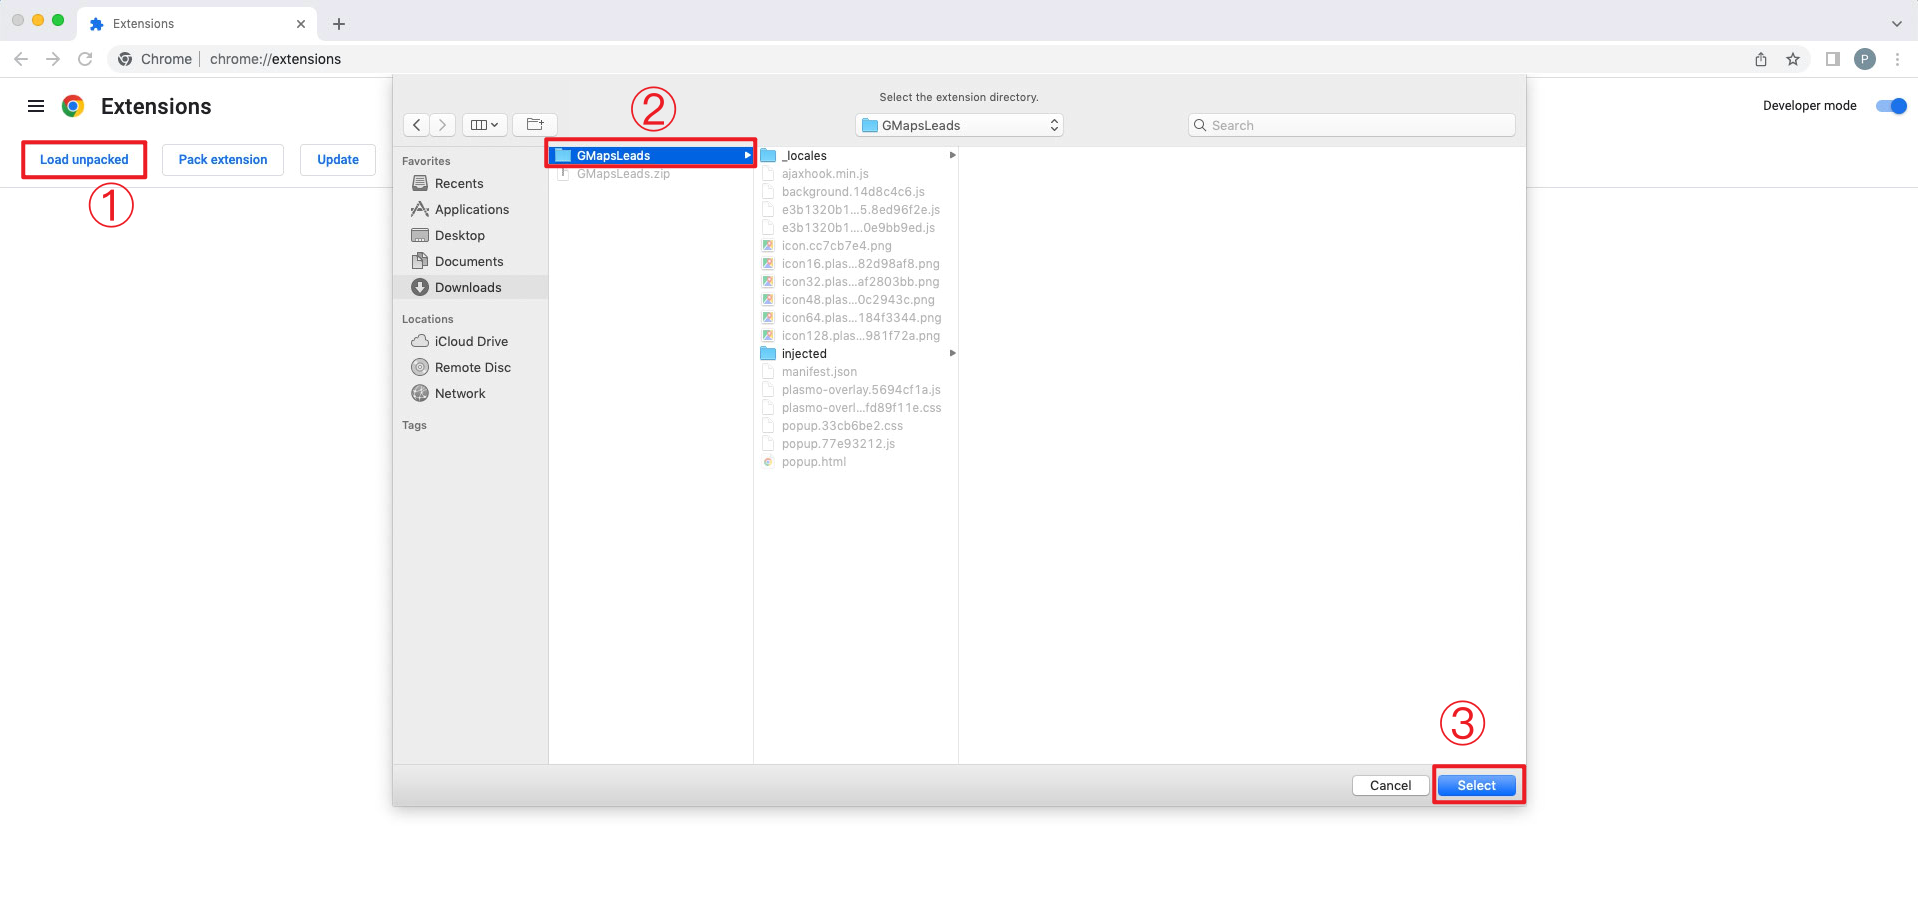The height and width of the screenshot is (924, 1918).
Task: Open Desktop in the Favorites sidebar
Action: (x=459, y=236)
